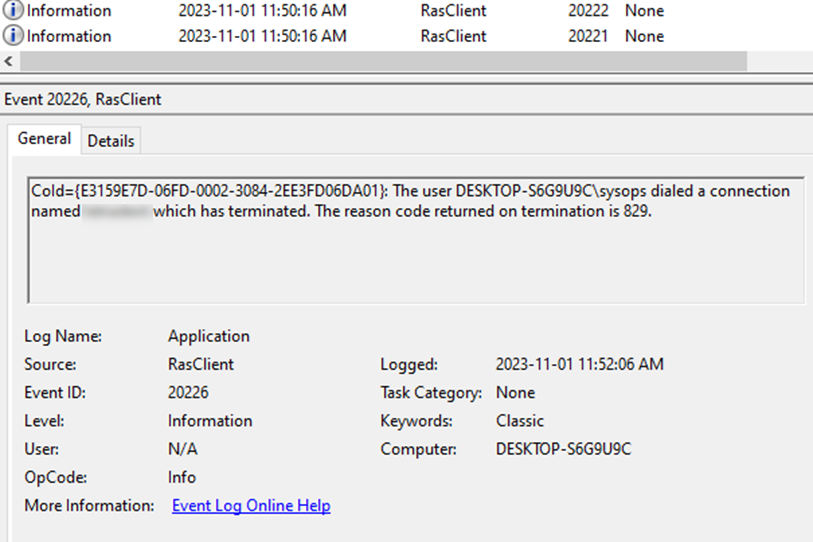813x542 pixels.
Task: Select the RasClient event 20222 row
Action: (406, 10)
